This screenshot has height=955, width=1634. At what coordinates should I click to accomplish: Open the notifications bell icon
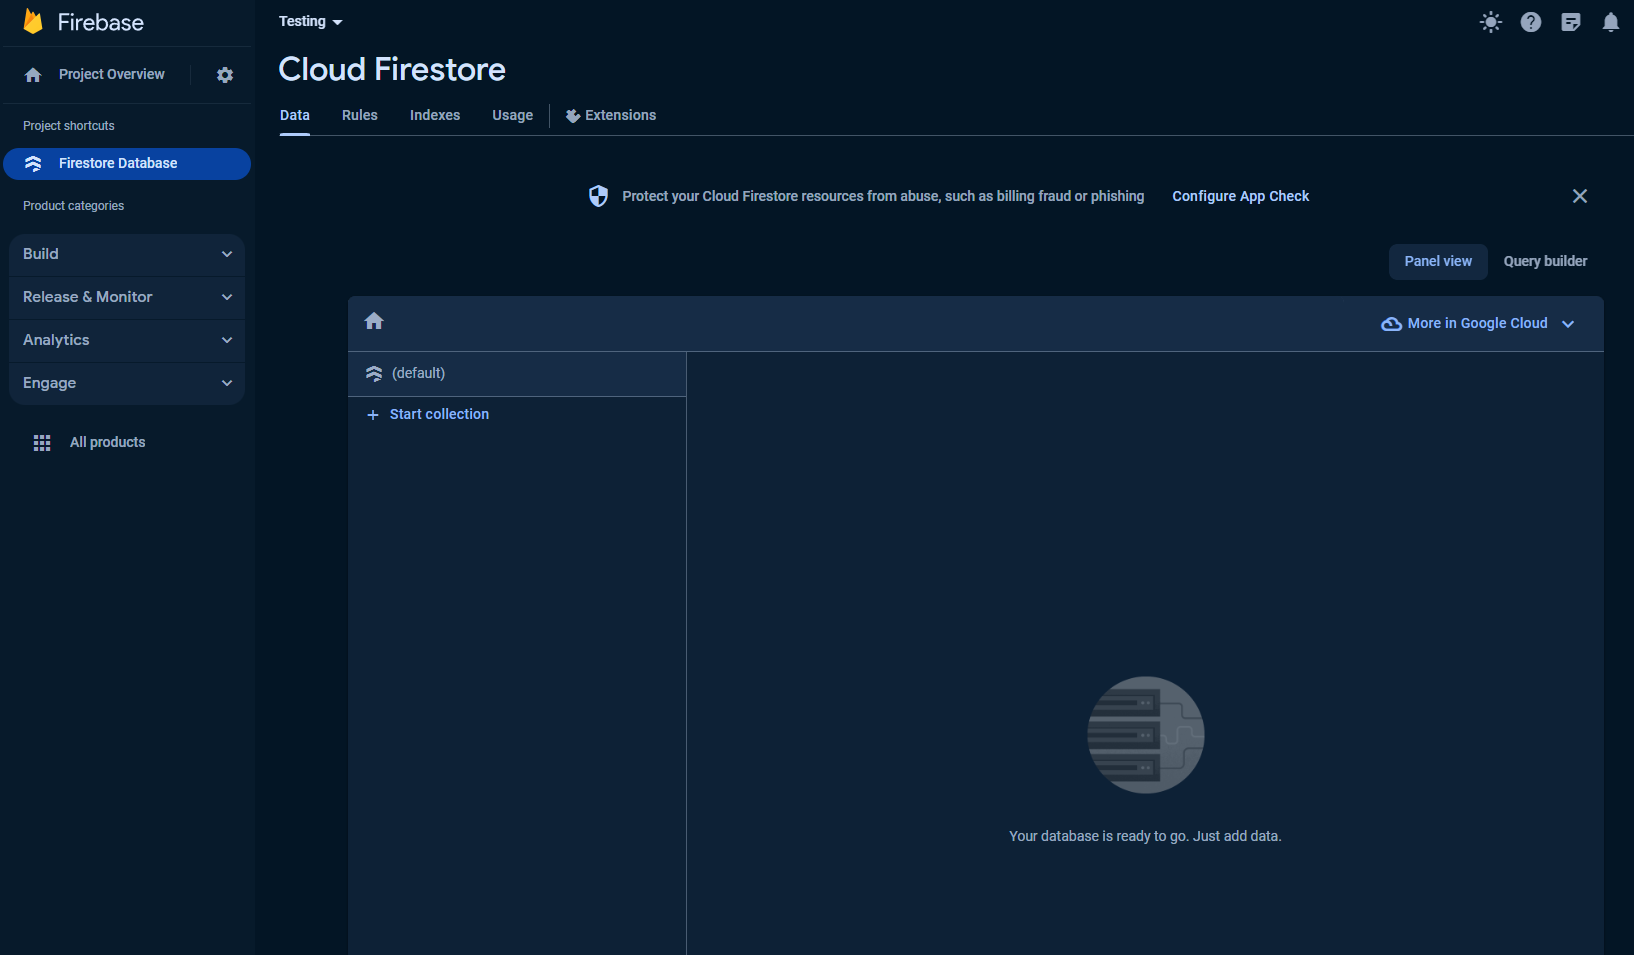(1611, 22)
